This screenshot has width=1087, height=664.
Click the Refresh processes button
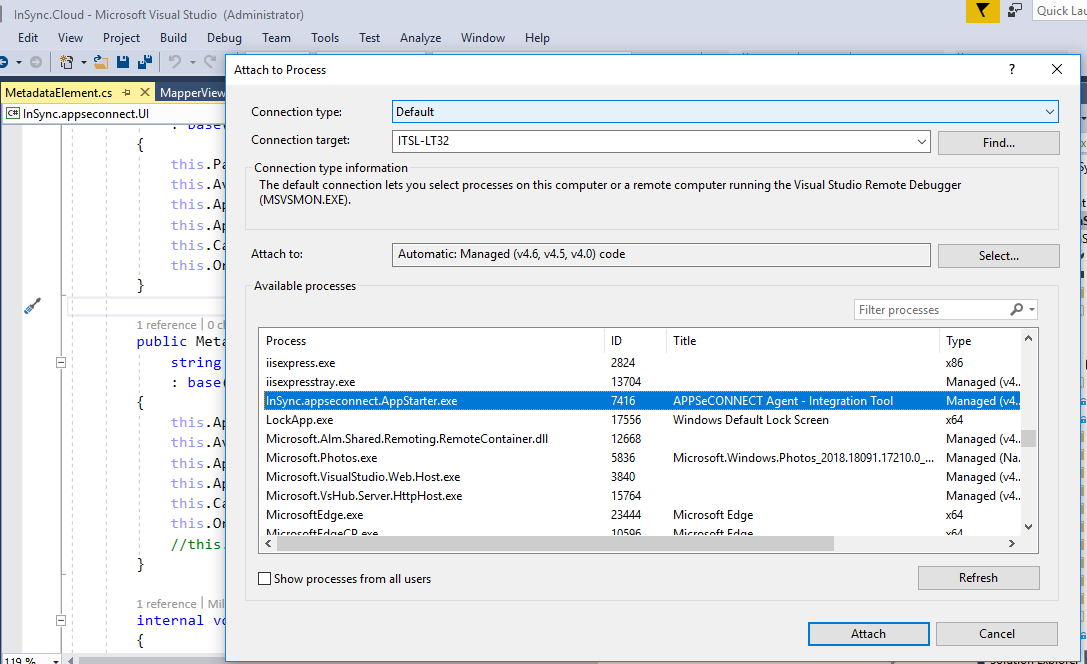tap(978, 578)
